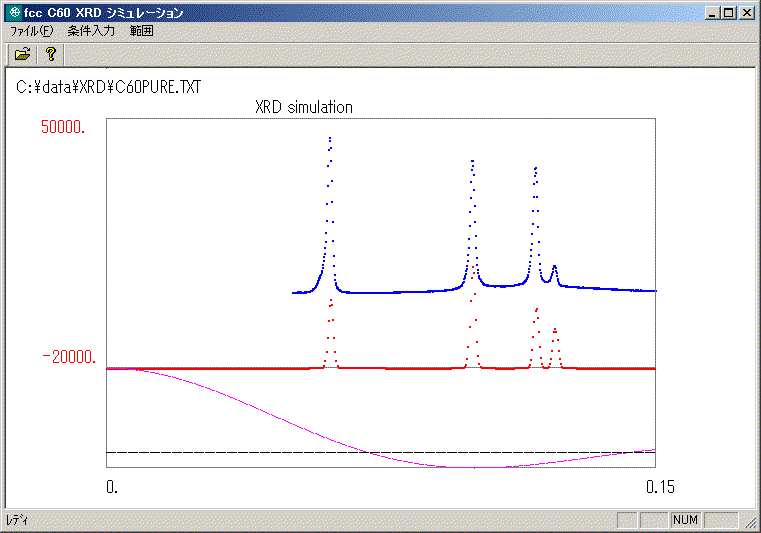Viewport: 761px width, 533px height.
Task: Open the 範囲 menu
Action: coord(141,32)
